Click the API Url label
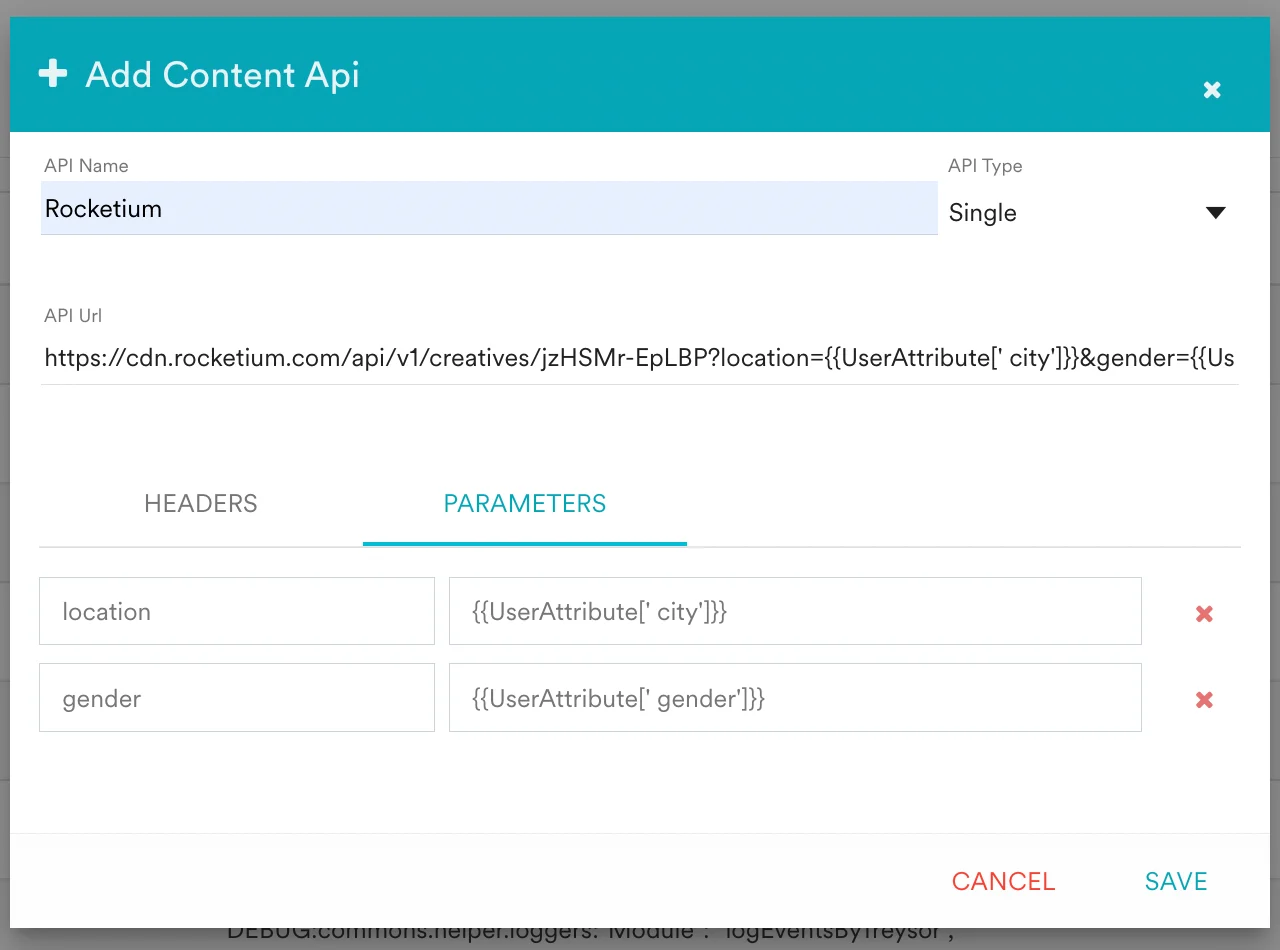Screen dimensions: 1280x950 point(73,316)
